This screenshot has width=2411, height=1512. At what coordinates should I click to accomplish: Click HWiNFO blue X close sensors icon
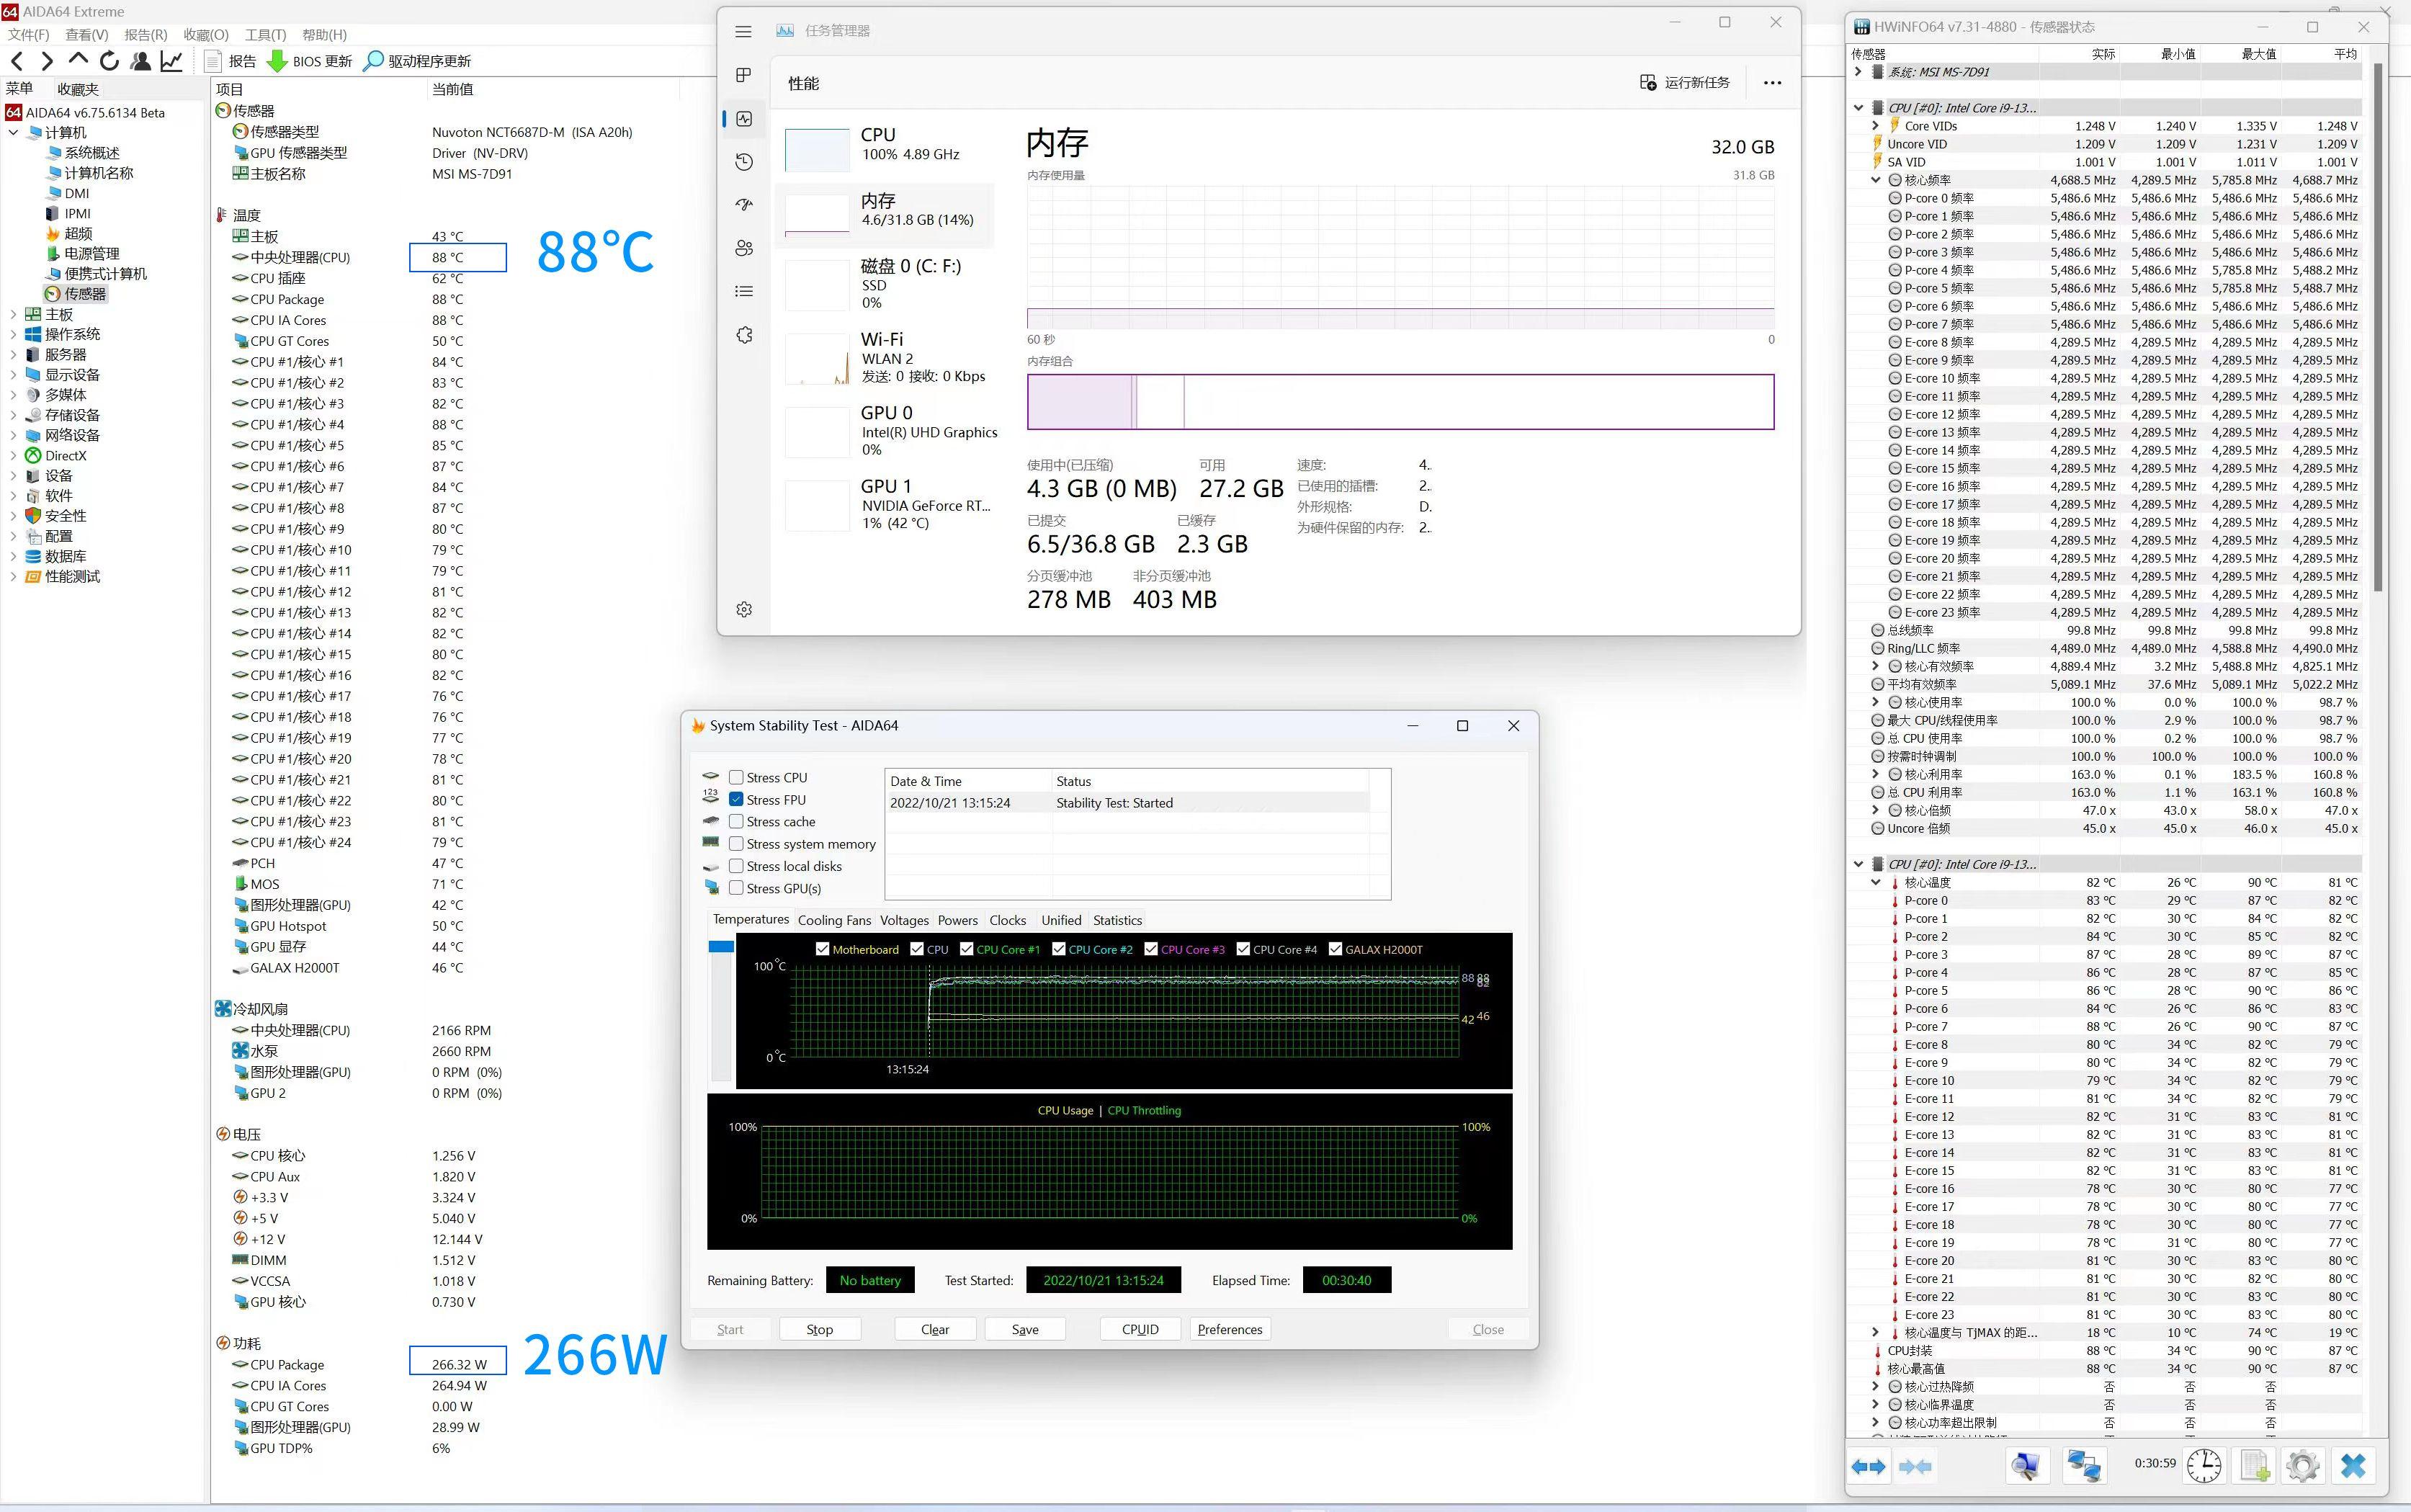2353,1466
